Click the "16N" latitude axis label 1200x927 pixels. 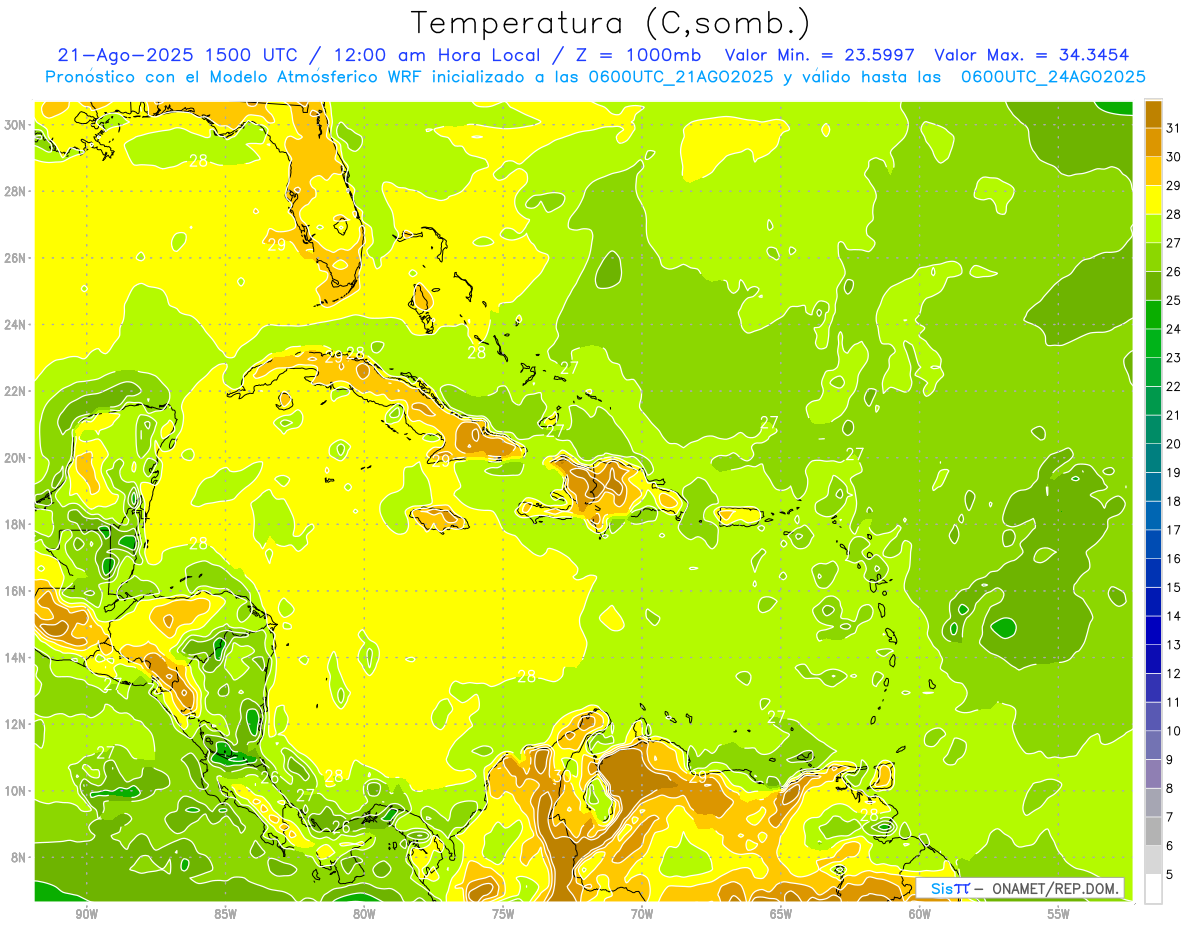(x=16, y=591)
